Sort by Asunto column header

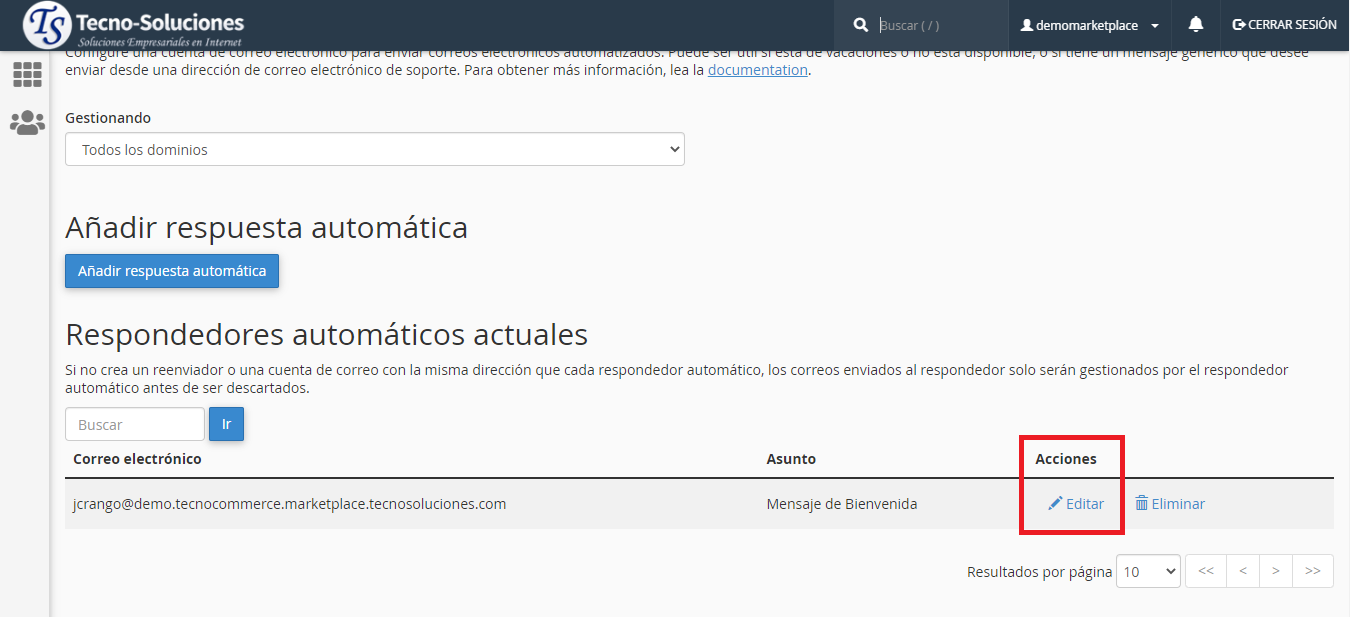[x=791, y=459]
